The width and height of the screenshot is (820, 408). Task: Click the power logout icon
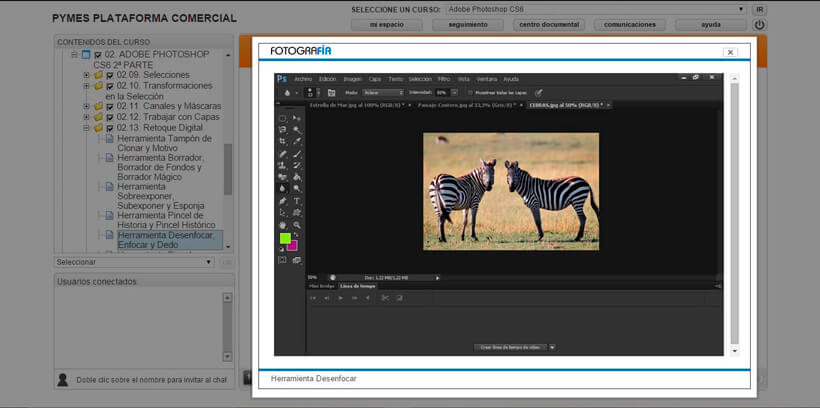point(759,25)
